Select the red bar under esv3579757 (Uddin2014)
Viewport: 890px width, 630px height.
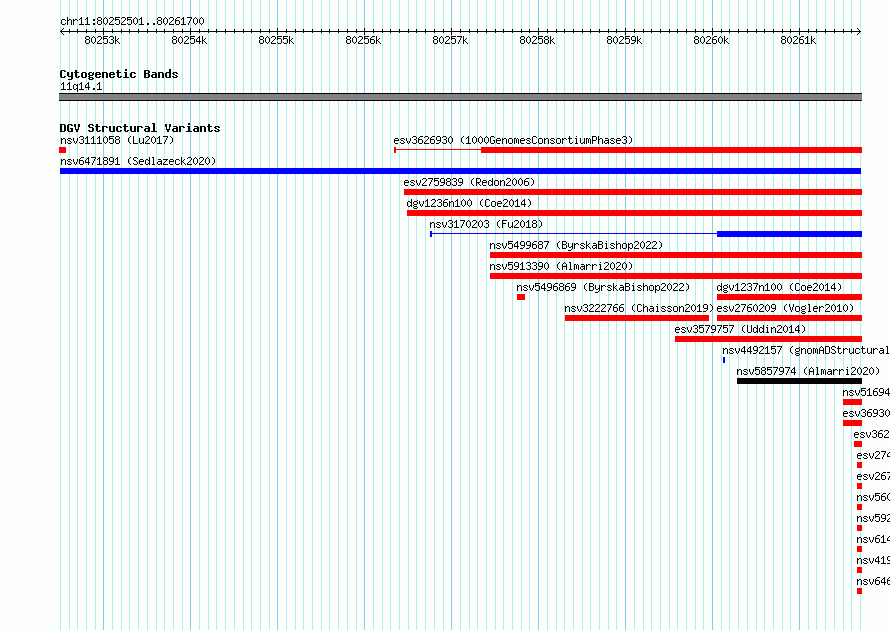click(769, 339)
